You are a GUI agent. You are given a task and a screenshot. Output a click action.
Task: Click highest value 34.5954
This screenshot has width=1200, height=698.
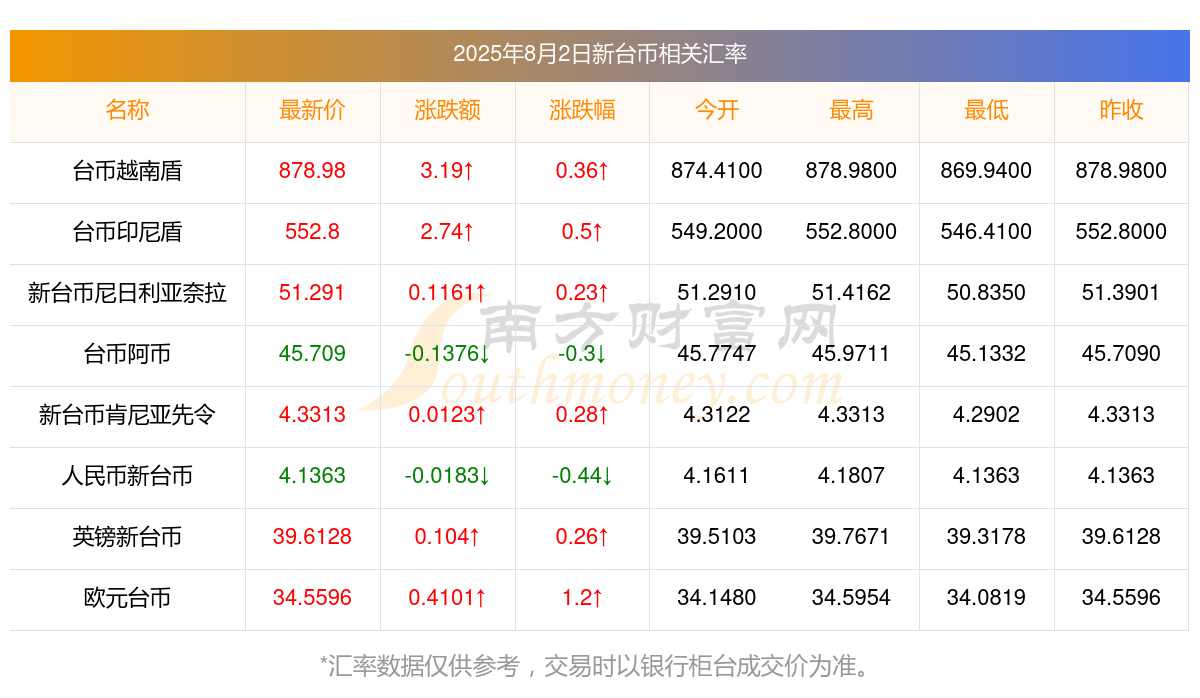tap(851, 598)
